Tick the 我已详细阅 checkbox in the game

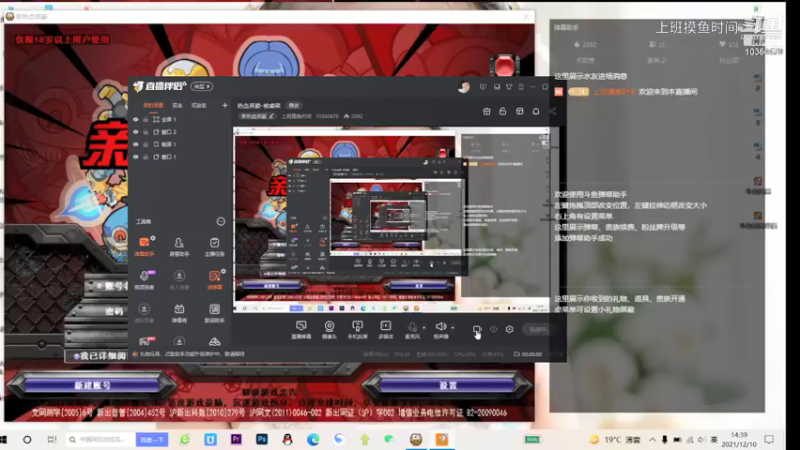[x=77, y=356]
